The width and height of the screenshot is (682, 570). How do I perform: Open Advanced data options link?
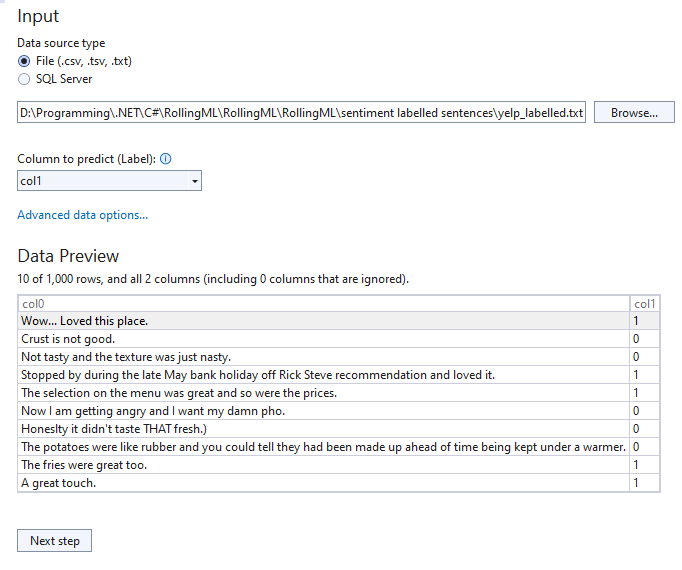coord(83,215)
